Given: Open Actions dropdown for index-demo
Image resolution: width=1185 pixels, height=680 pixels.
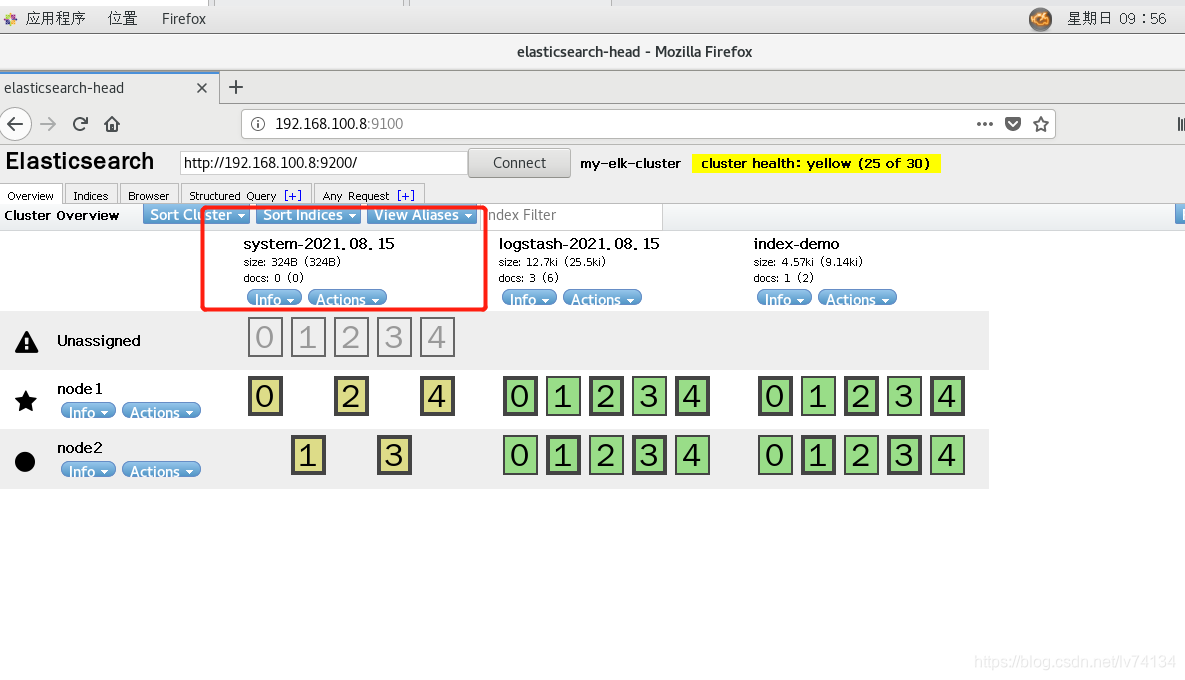Looking at the screenshot, I should [x=857, y=298].
